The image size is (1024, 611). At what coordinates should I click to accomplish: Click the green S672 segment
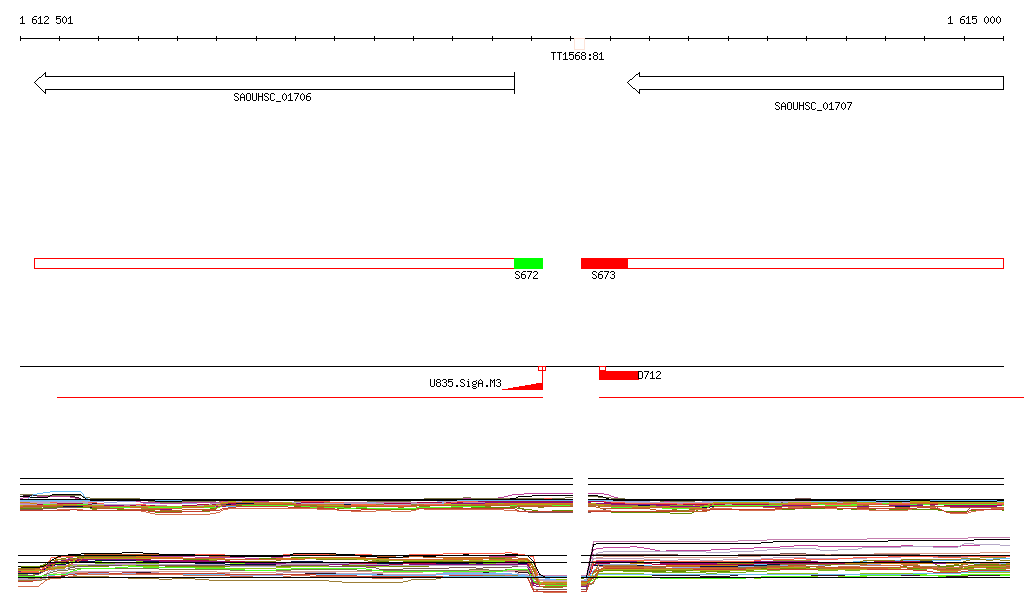pyautogui.click(x=528, y=264)
